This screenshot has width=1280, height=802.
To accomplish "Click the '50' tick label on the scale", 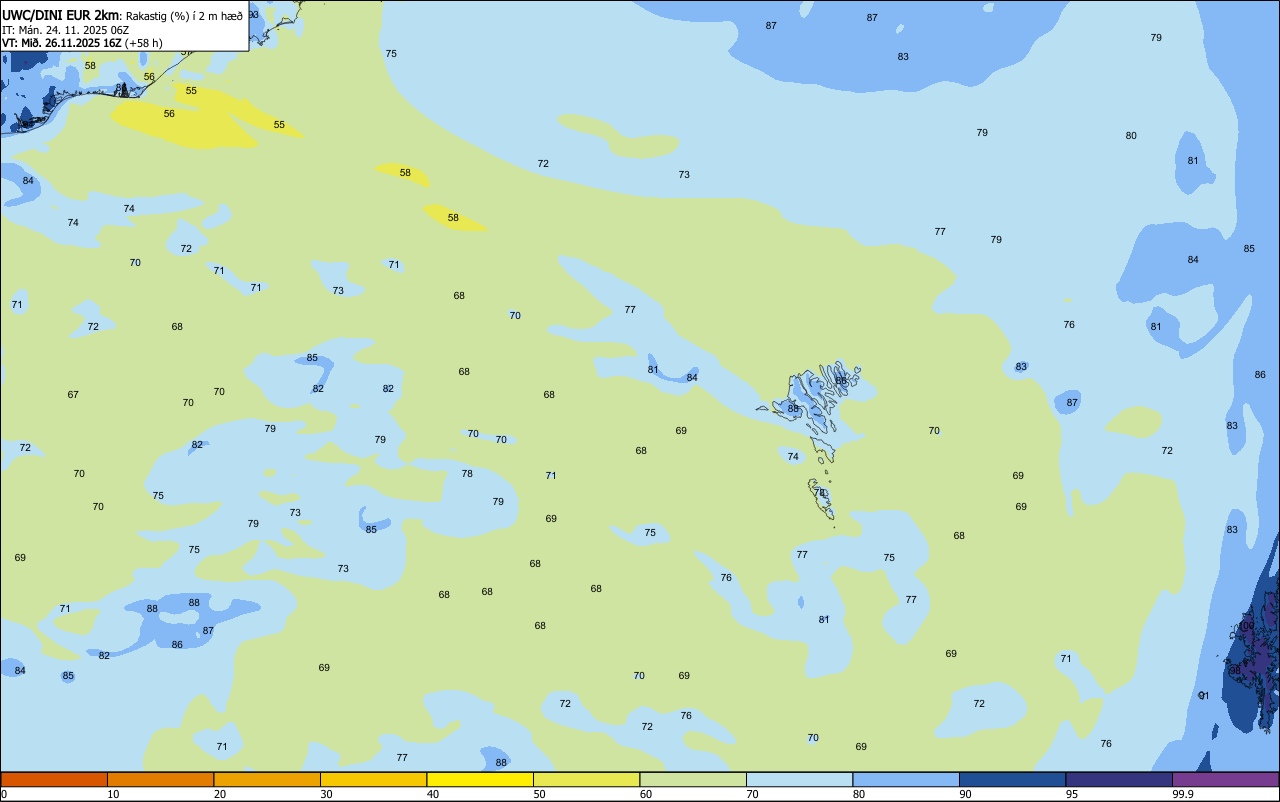I will tap(539, 794).
